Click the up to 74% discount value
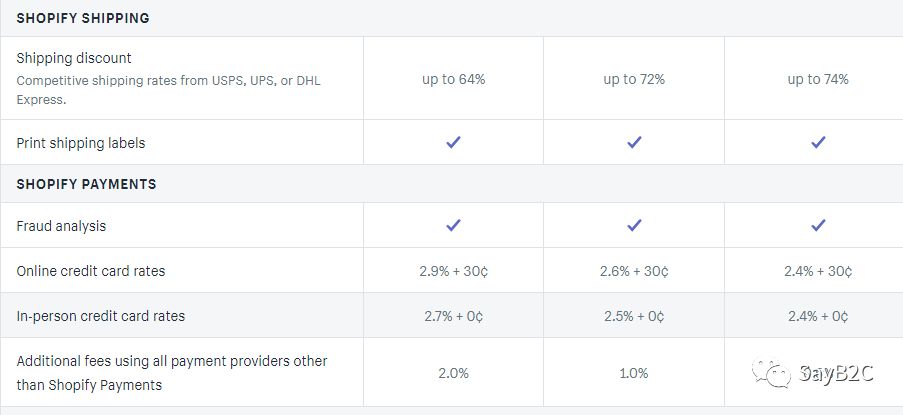This screenshot has width=903, height=415. tap(818, 79)
